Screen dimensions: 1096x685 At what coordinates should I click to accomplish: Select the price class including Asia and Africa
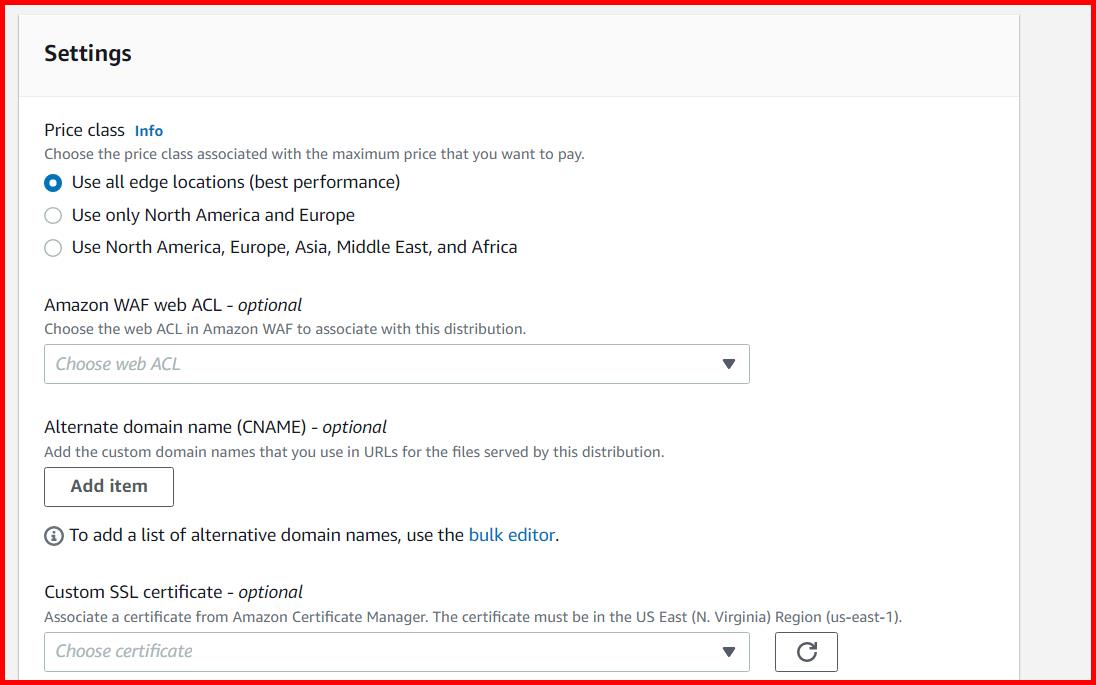point(53,247)
